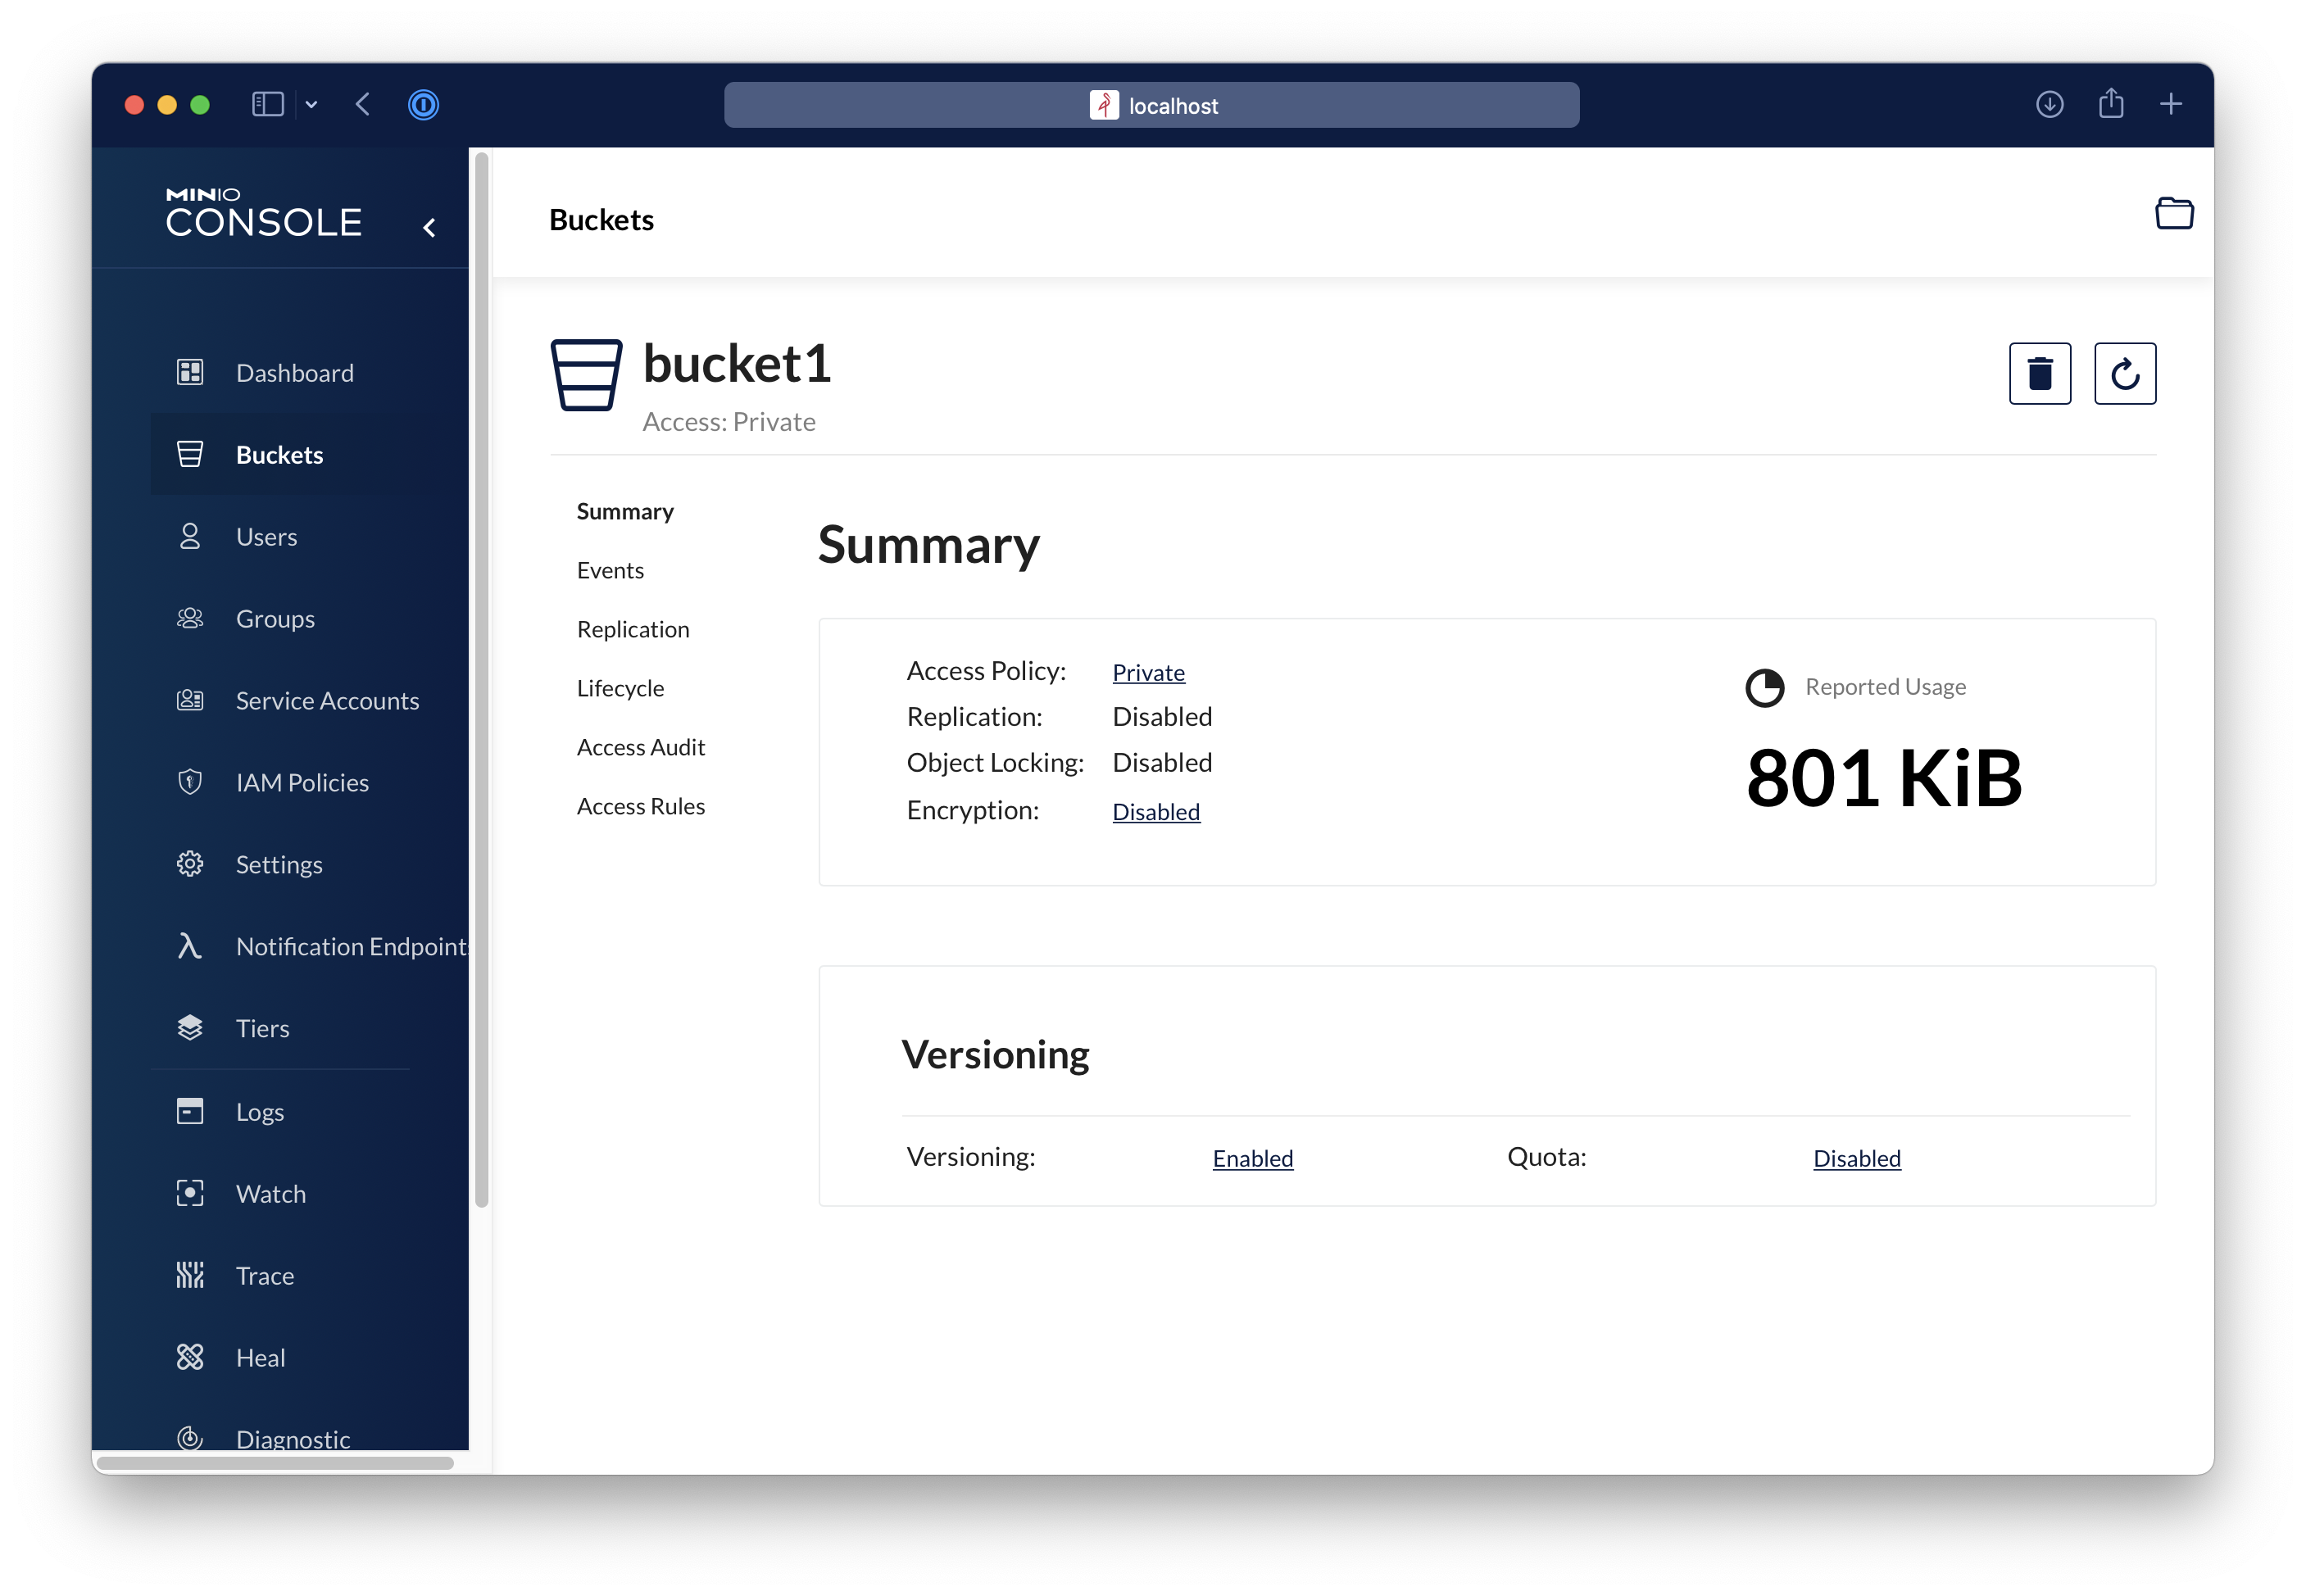Click the Disabled quota link
Viewport: 2306px width, 1596px height.
pyautogui.click(x=1856, y=1158)
